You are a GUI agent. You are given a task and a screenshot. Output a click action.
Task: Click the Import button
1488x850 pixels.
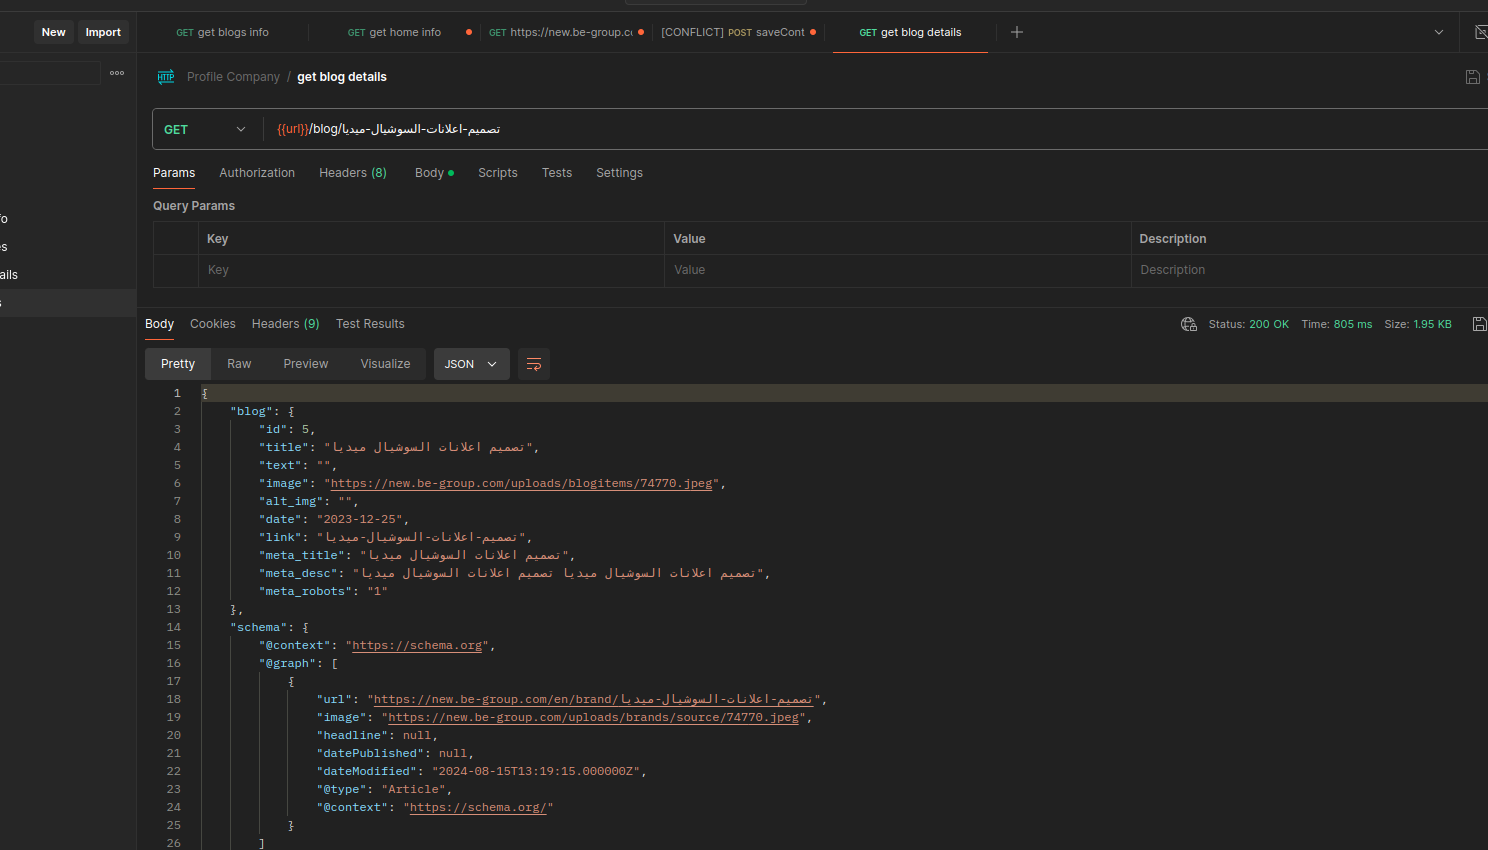pyautogui.click(x=103, y=32)
